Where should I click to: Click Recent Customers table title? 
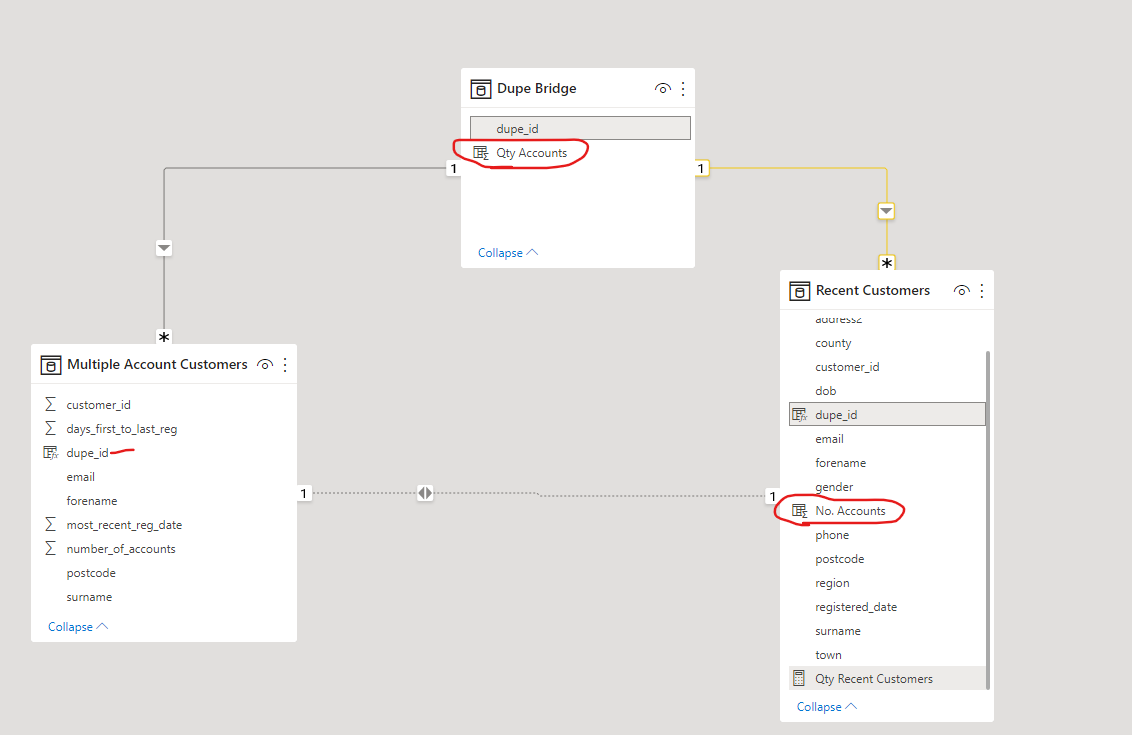click(x=873, y=290)
